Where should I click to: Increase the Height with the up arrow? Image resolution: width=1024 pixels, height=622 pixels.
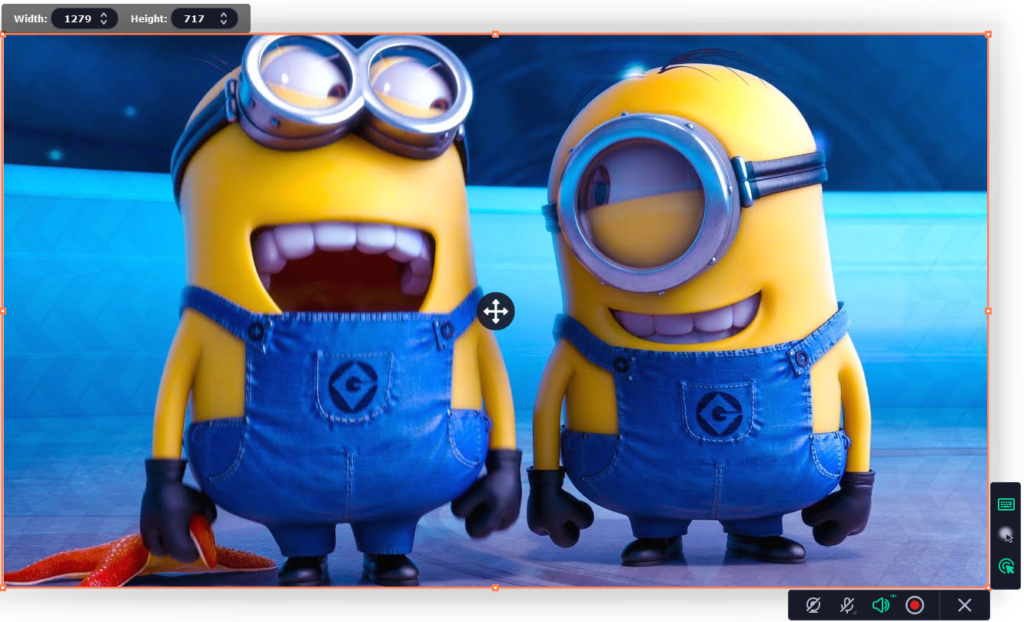(x=224, y=14)
